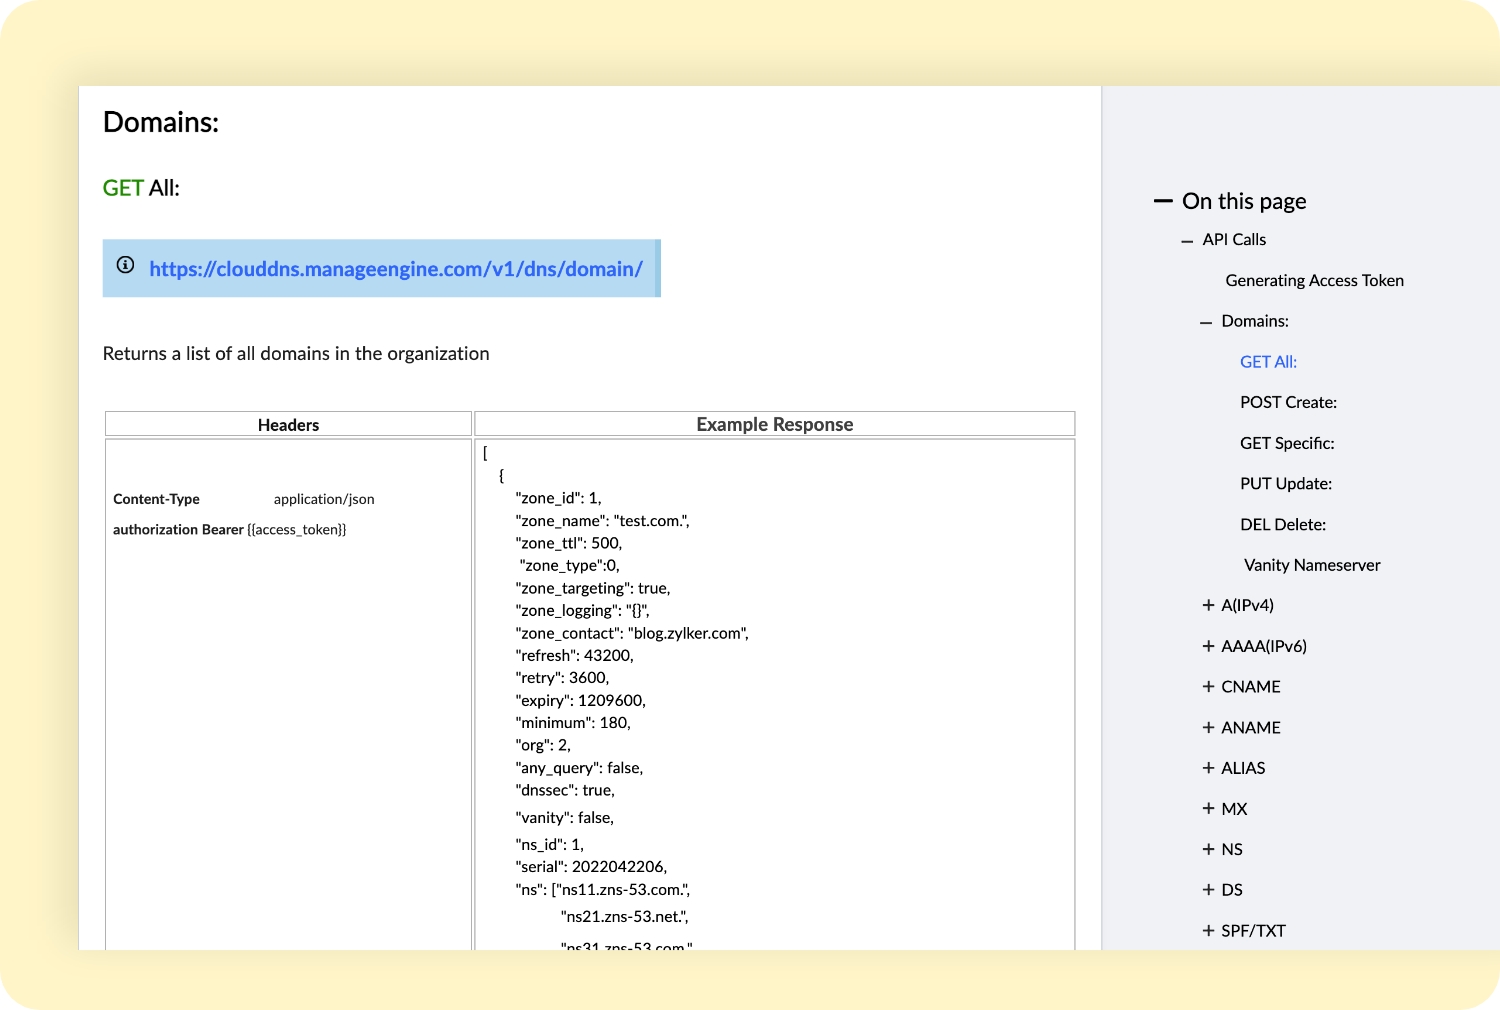Click the "ns21.zns-53.net." nameserver line
Image resolution: width=1500 pixels, height=1010 pixels.
point(625,917)
